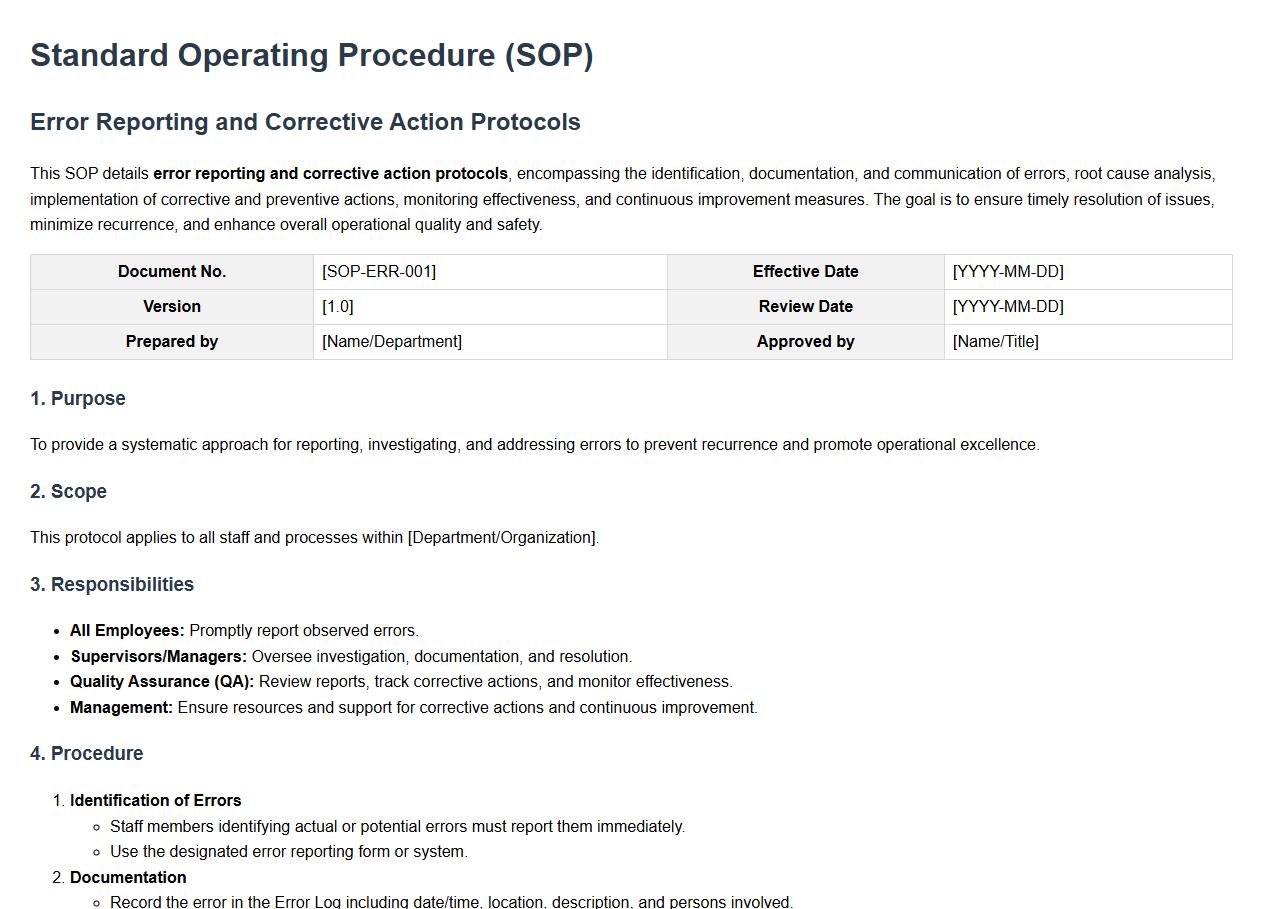
Task: Click the Approved by label cell
Action: (805, 342)
